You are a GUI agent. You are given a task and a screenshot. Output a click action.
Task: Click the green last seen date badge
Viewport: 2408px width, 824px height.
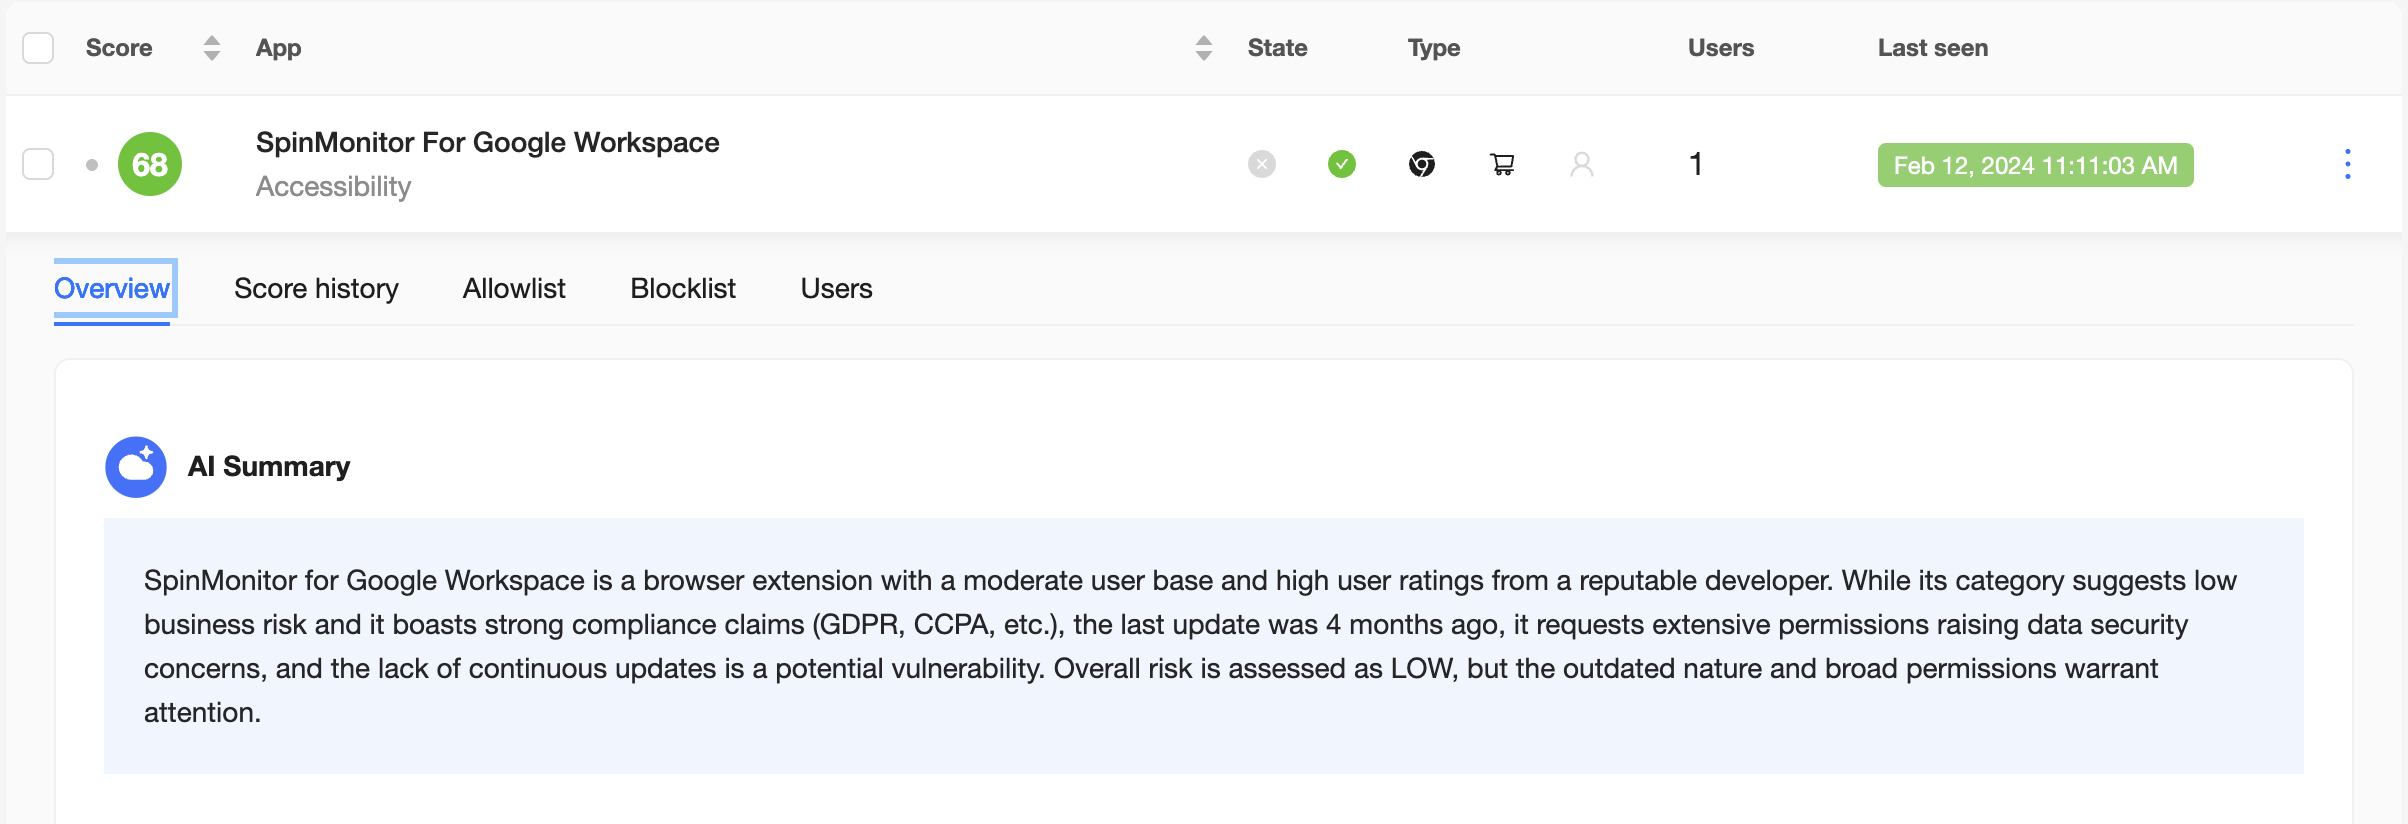pos(2035,165)
